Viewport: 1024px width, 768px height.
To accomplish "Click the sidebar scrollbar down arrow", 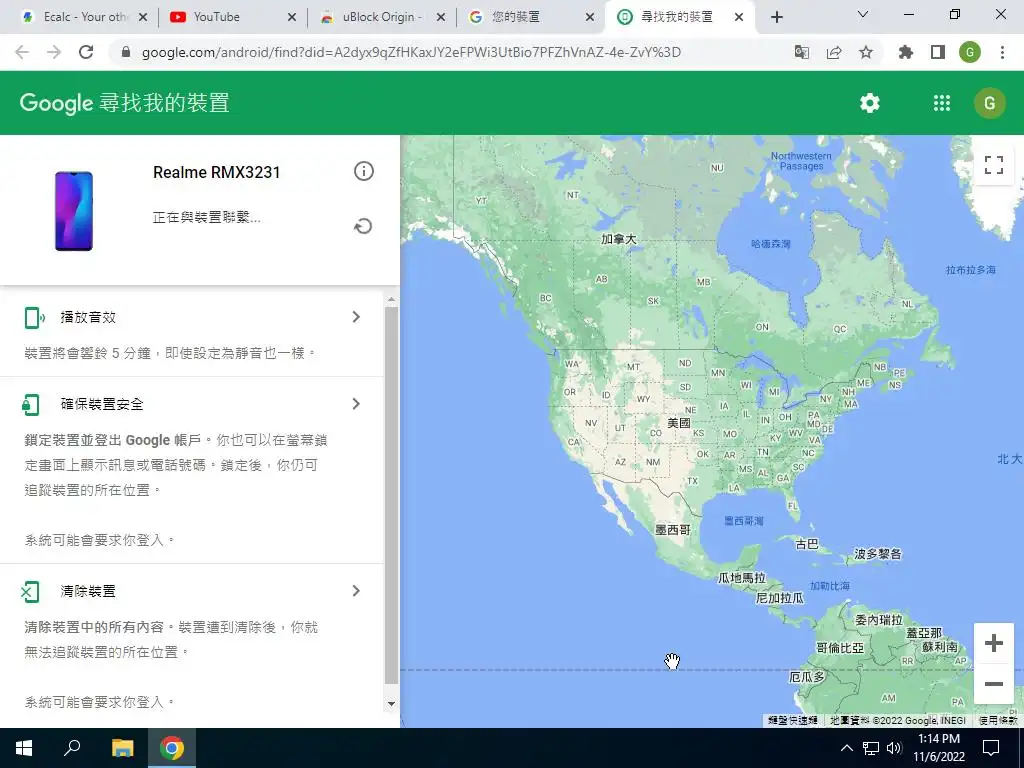I will [x=391, y=703].
